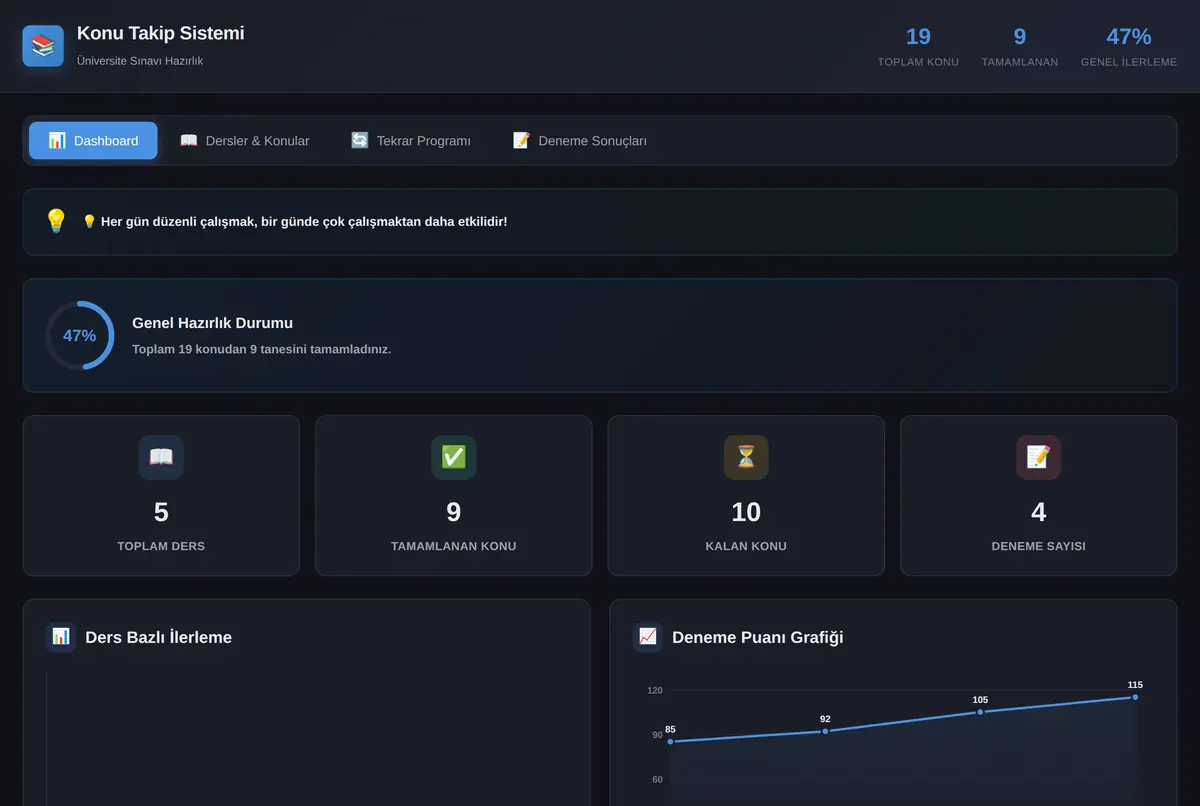Click the Konu Takip Sistemi title
This screenshot has height=806, width=1200.
[x=161, y=33]
